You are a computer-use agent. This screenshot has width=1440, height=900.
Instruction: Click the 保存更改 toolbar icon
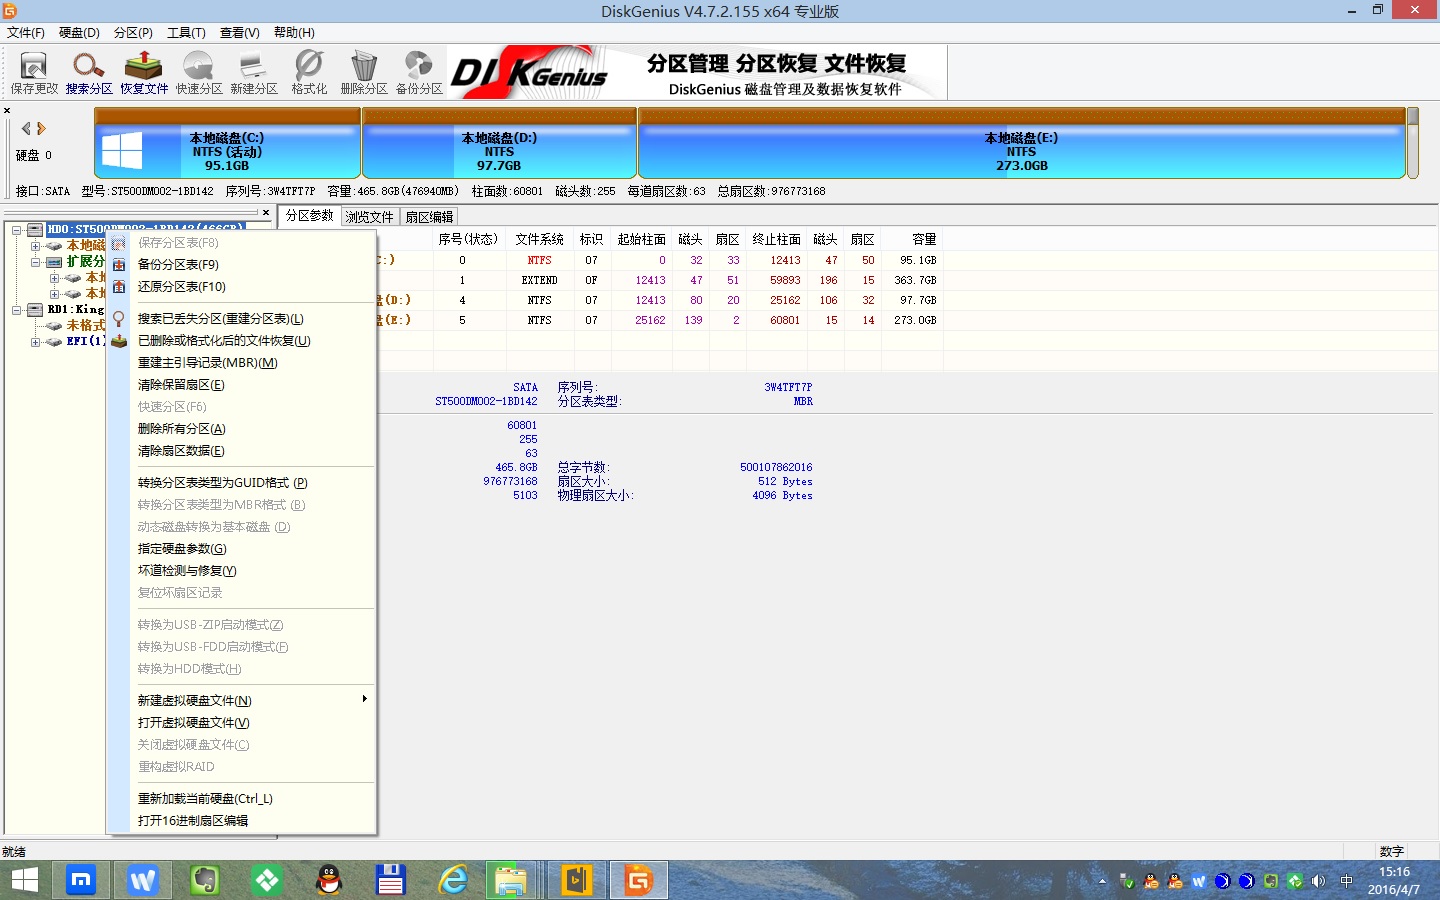click(x=34, y=73)
